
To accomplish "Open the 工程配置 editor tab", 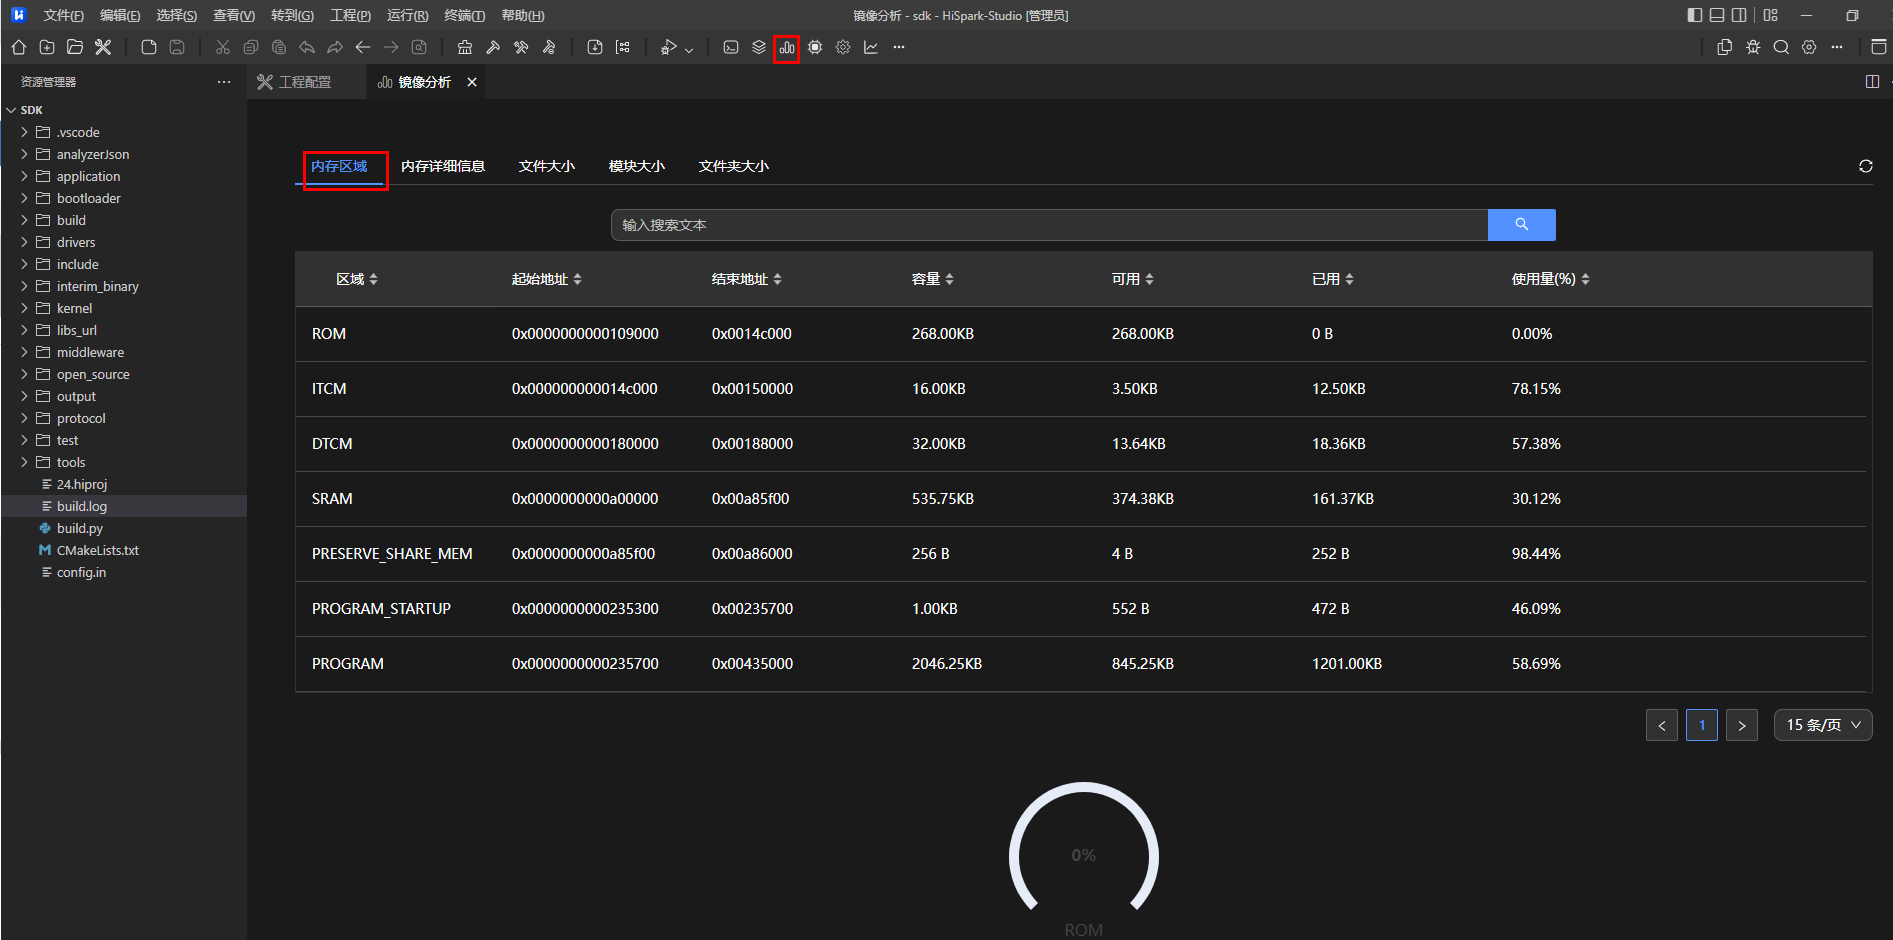I will click(305, 82).
